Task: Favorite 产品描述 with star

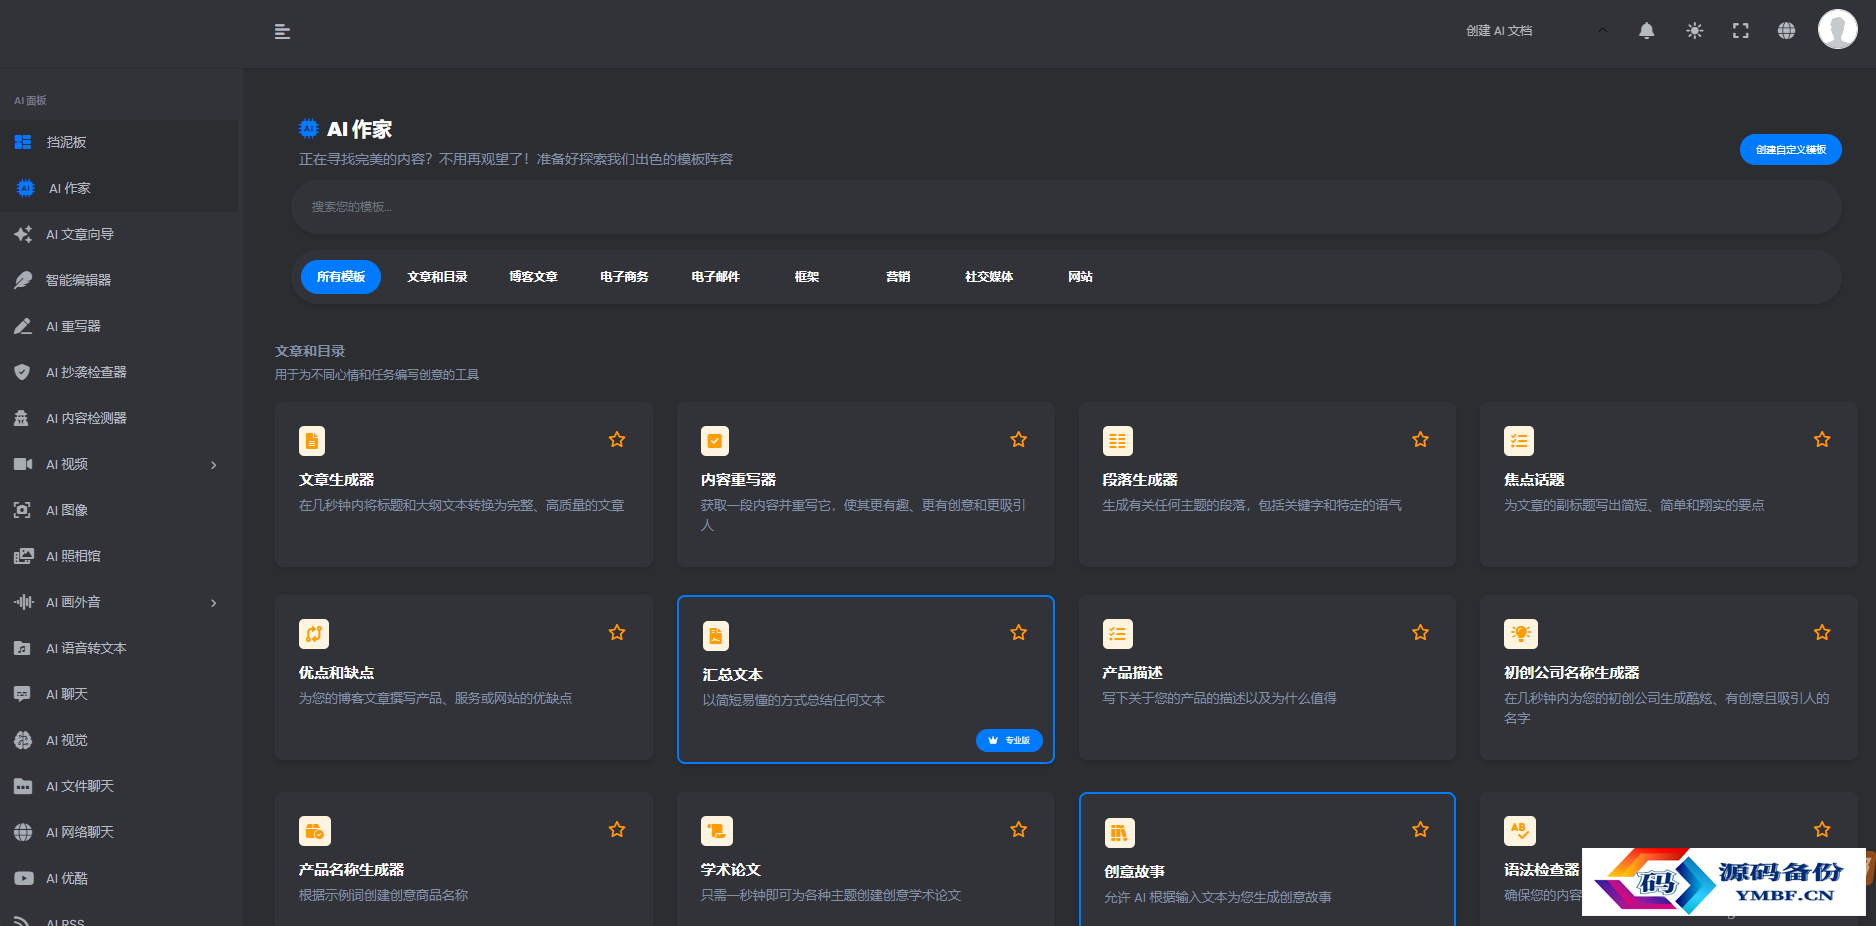Action: pos(1420,633)
